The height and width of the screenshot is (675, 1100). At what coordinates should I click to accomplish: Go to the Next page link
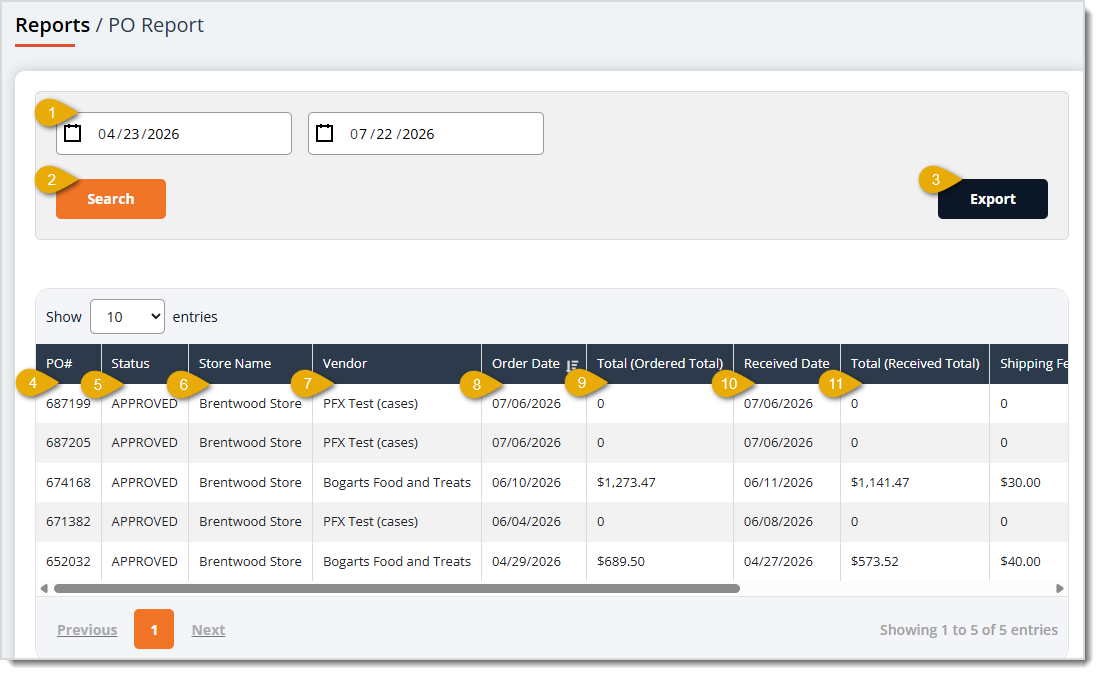point(208,630)
